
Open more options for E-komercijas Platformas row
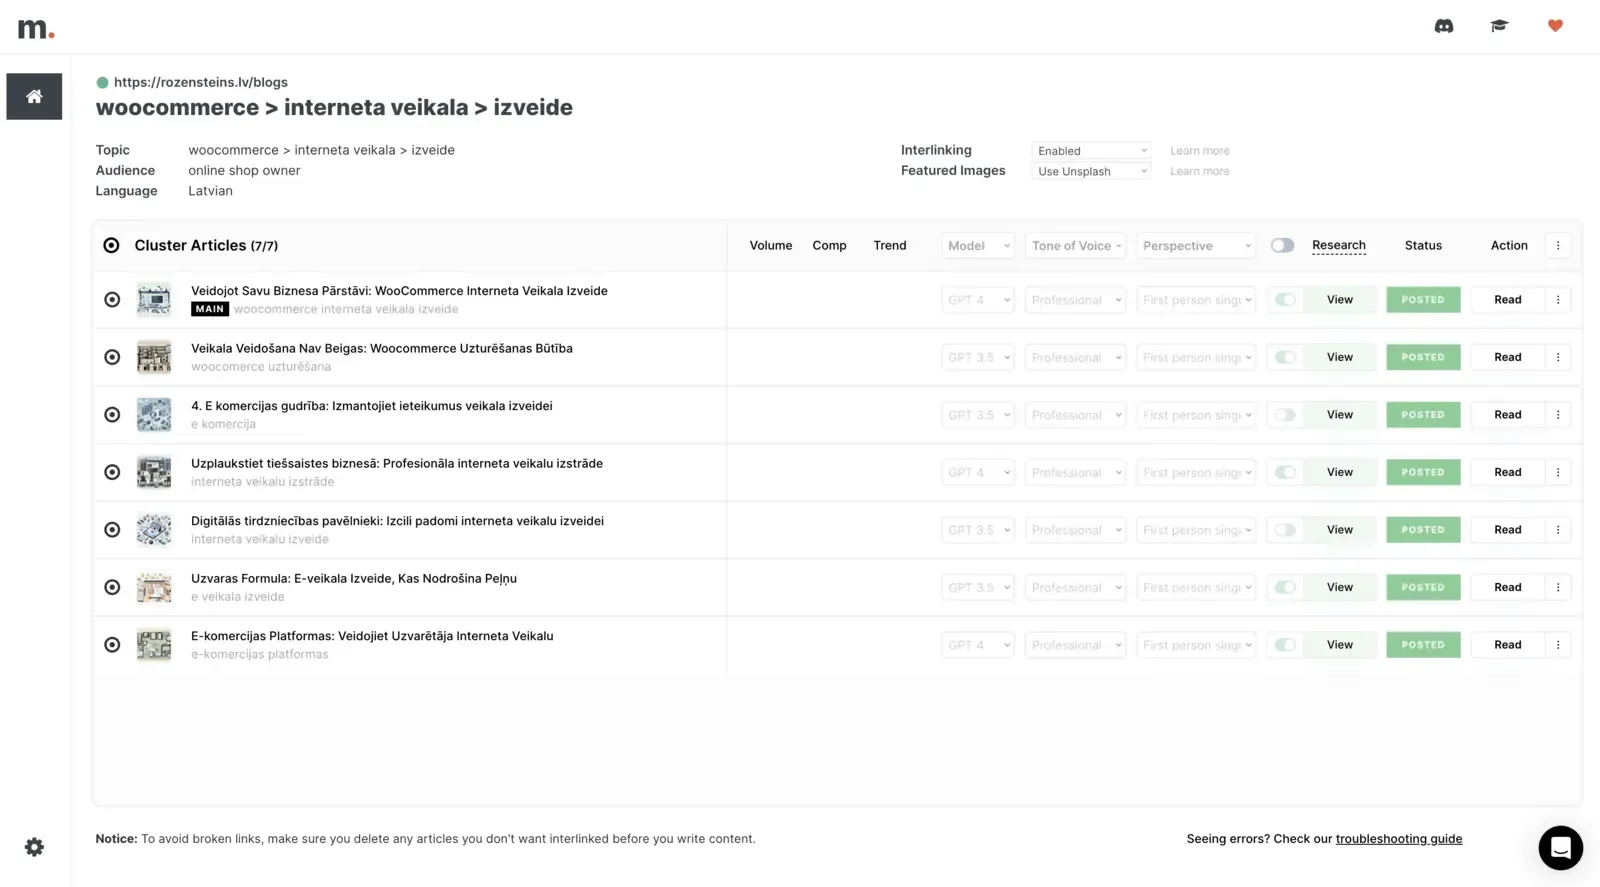pos(1557,645)
